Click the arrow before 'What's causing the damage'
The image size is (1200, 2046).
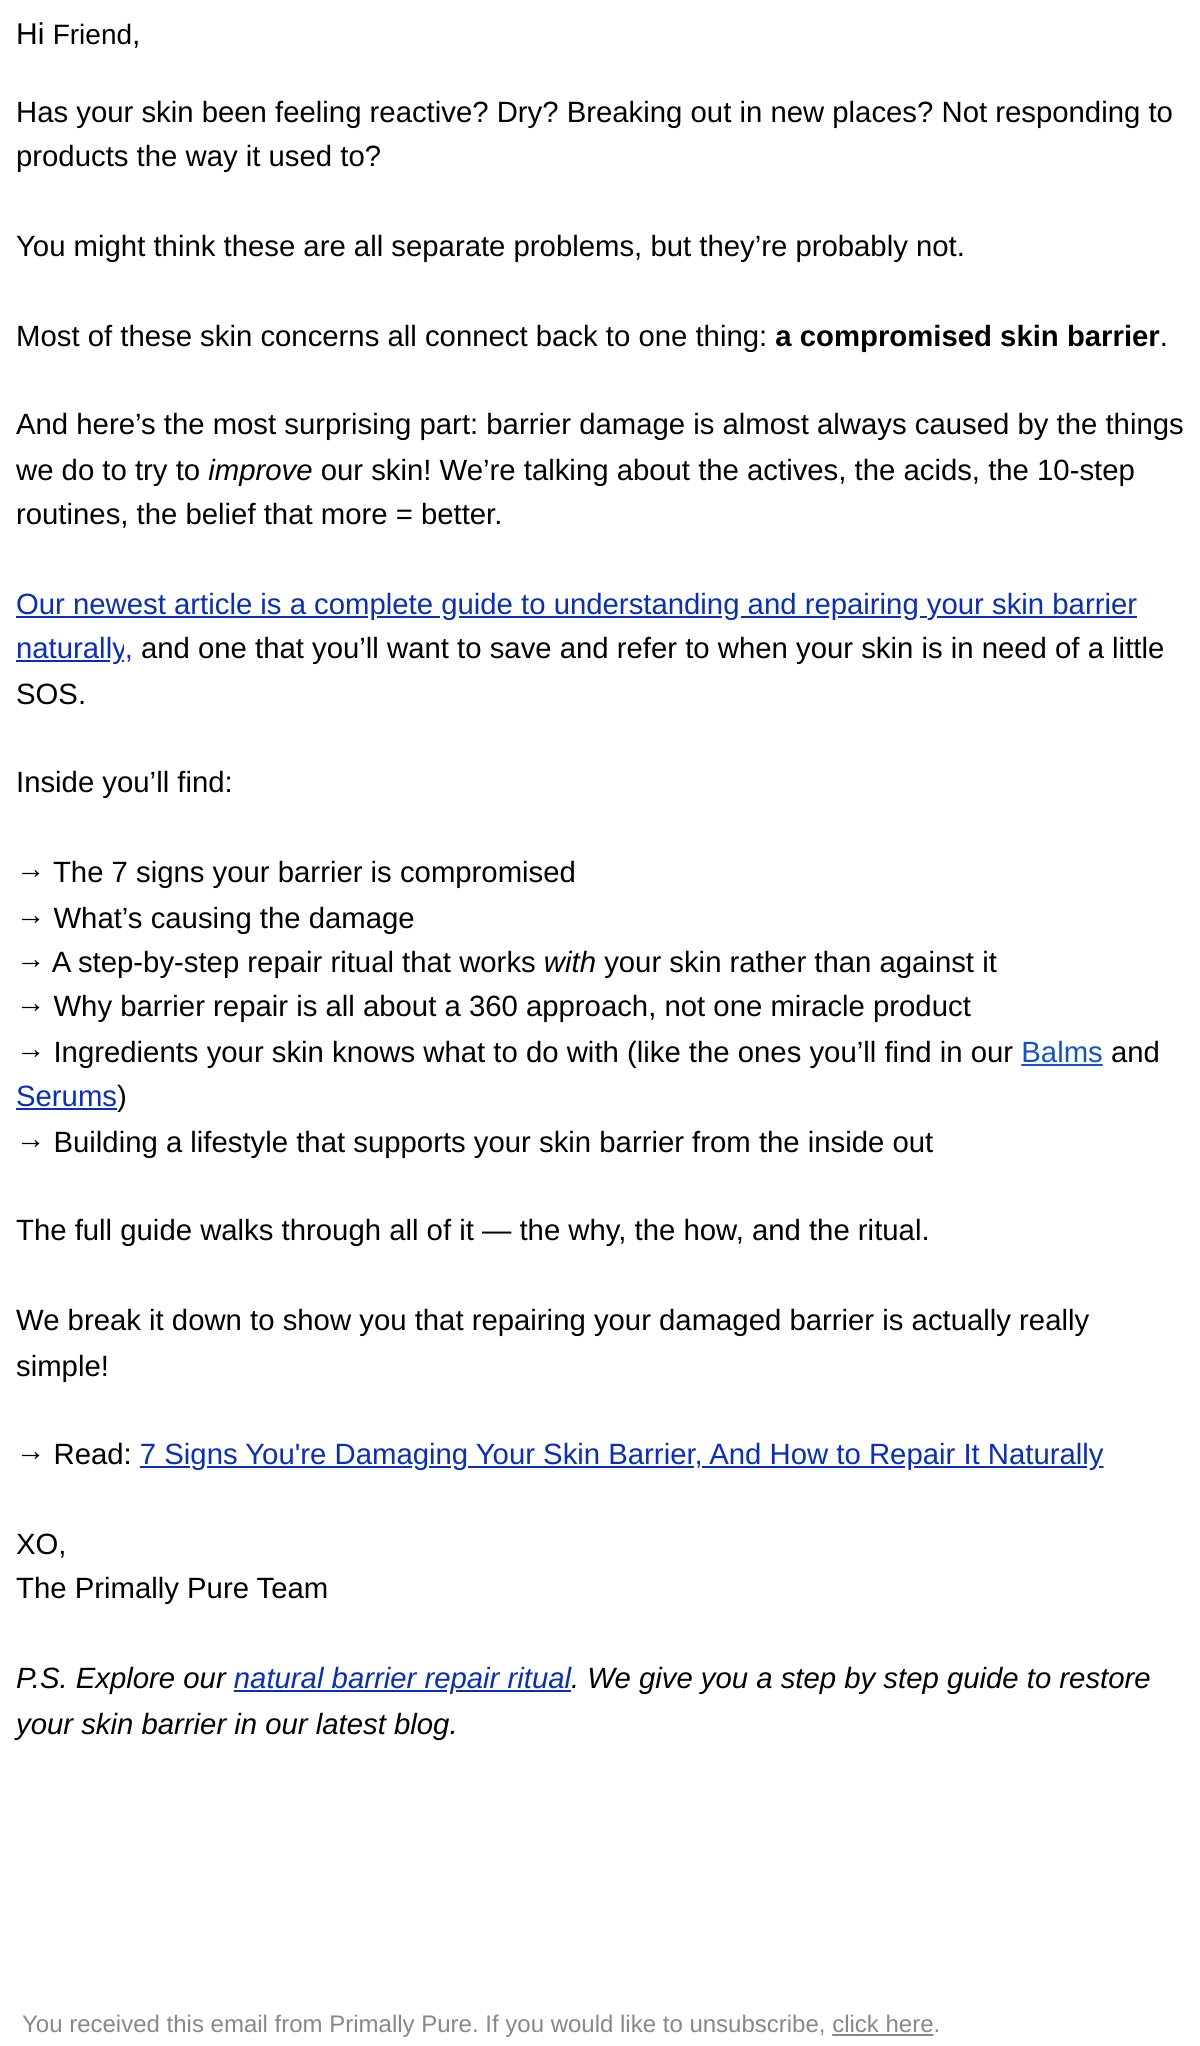[x=30, y=919]
